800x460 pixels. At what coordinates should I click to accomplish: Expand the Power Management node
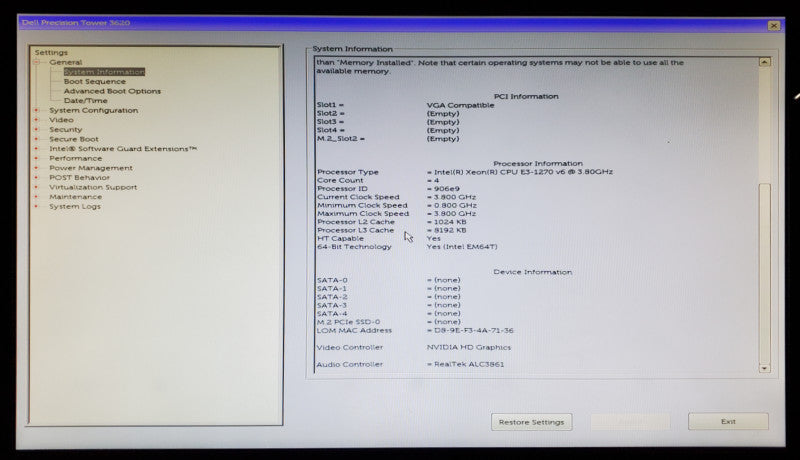coord(36,168)
